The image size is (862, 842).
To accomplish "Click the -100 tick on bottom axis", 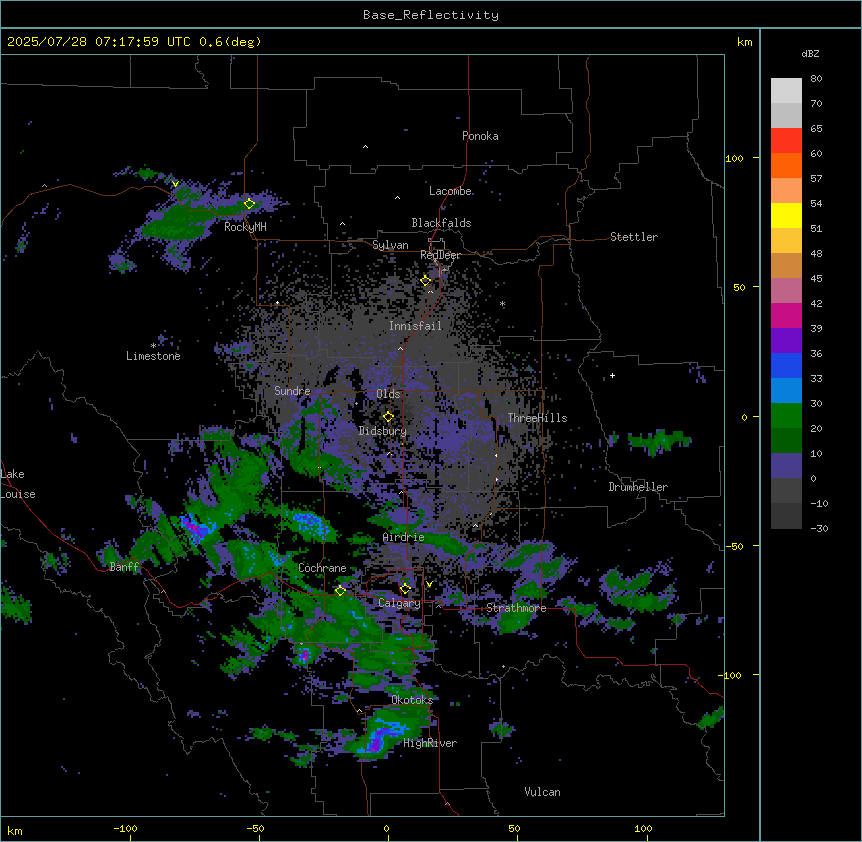I will point(125,828).
